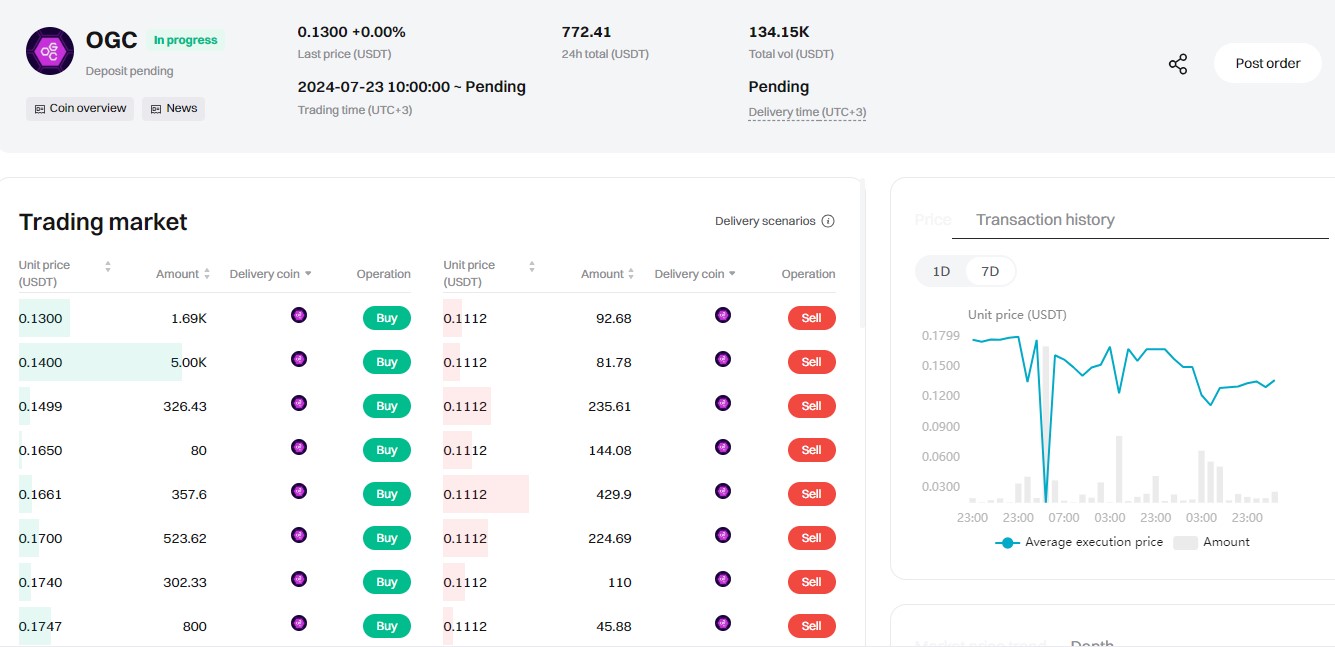
Task: Open the Transaction history tab
Action: point(1044,220)
